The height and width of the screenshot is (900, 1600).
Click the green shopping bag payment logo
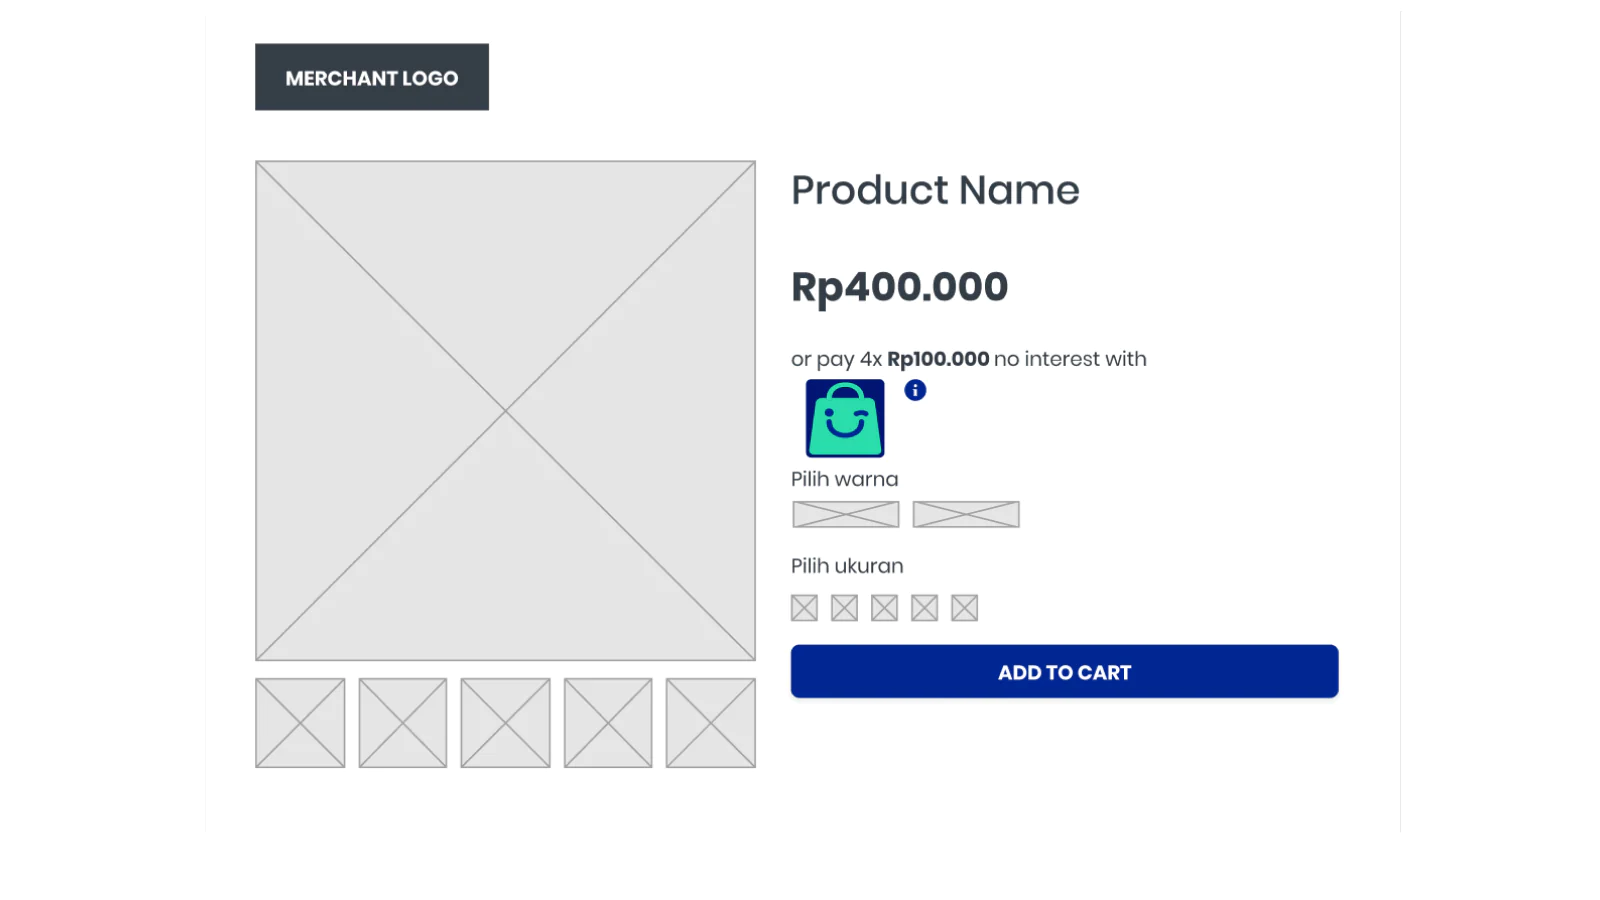(845, 419)
